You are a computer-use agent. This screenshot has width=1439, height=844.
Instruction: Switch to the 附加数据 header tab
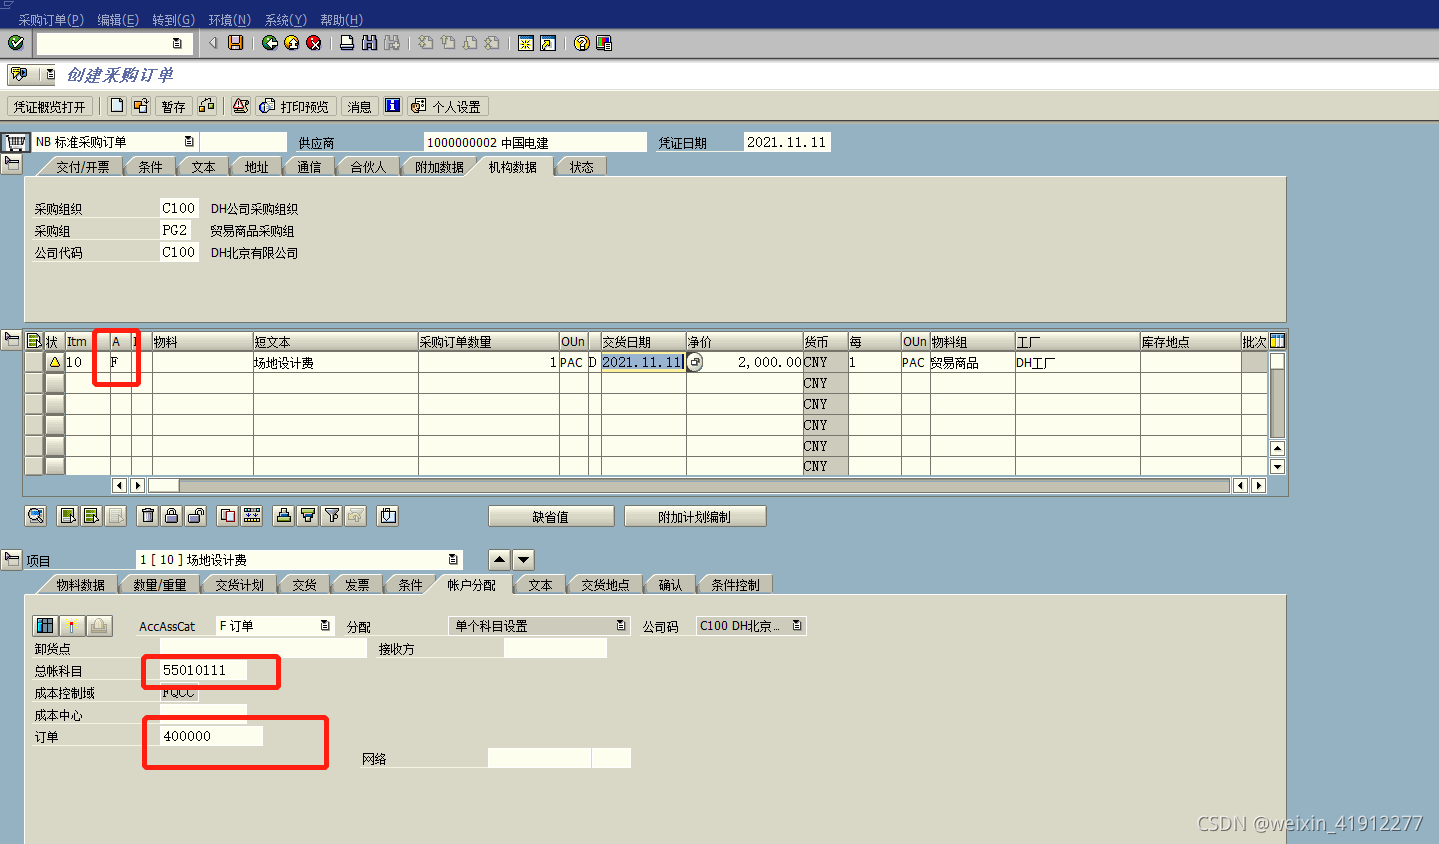click(x=439, y=167)
